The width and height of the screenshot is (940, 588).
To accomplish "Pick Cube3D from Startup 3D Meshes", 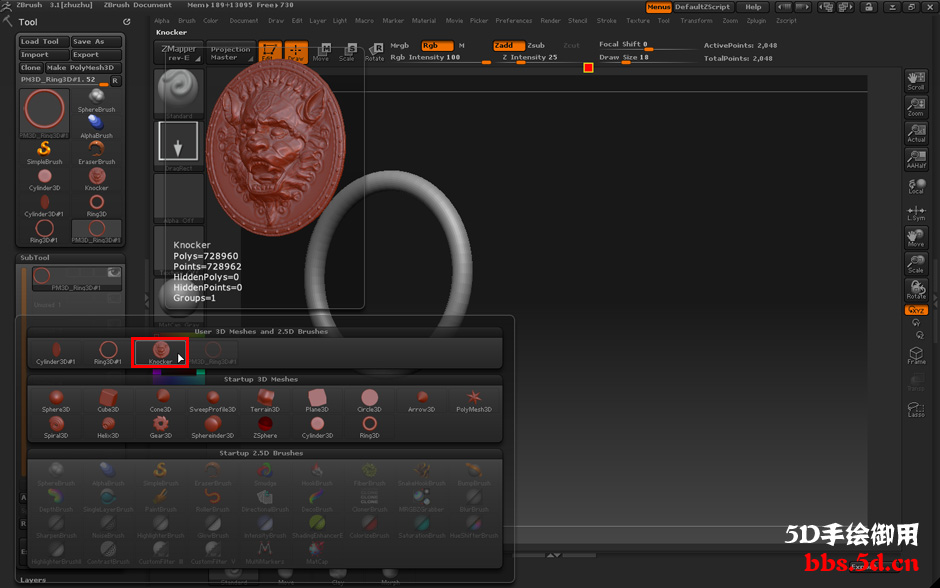I will [108, 400].
